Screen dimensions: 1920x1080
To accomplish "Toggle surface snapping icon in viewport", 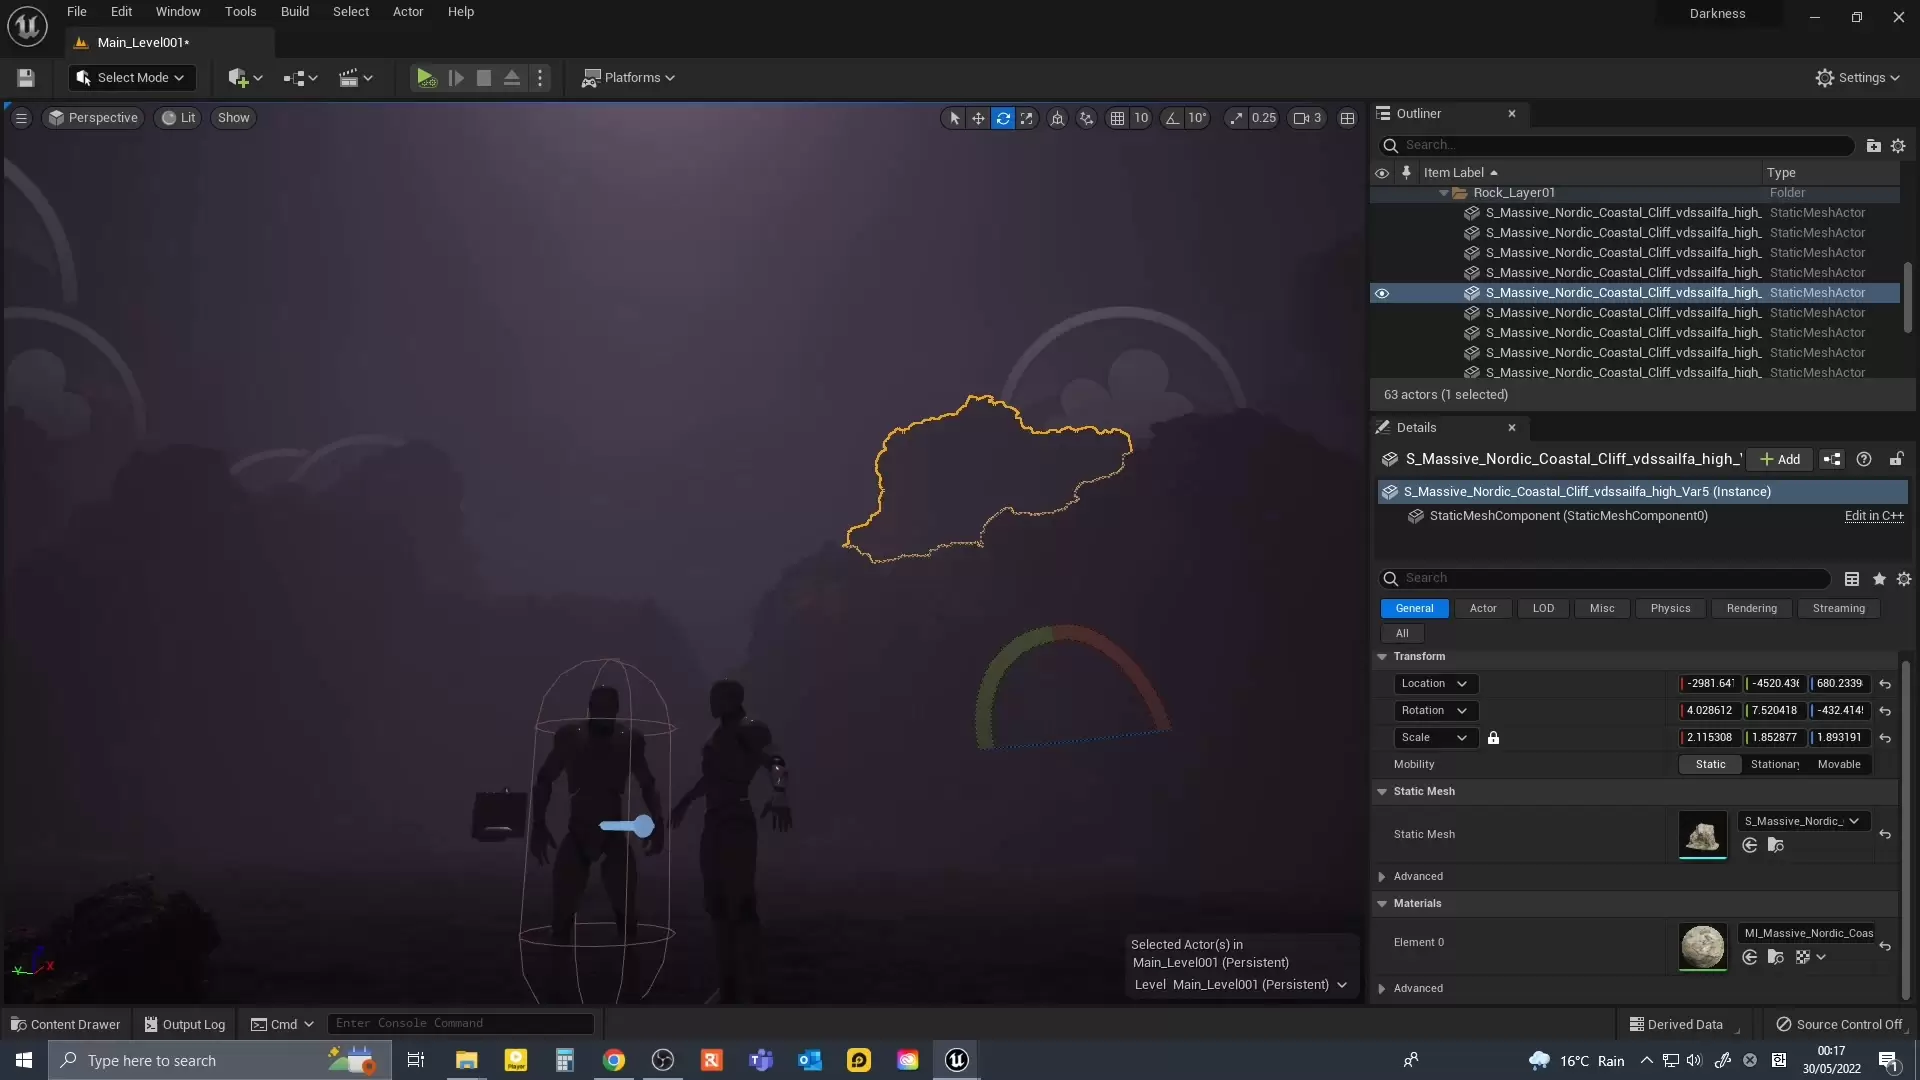I will (1086, 118).
